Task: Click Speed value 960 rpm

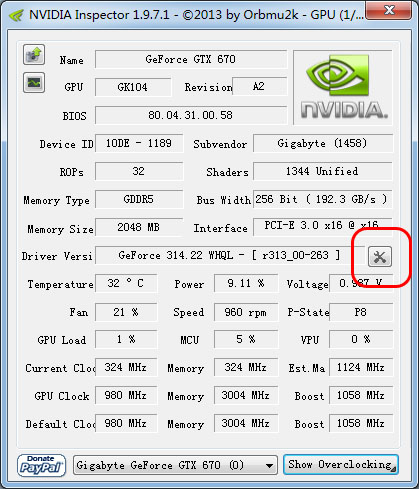Action: tap(246, 312)
